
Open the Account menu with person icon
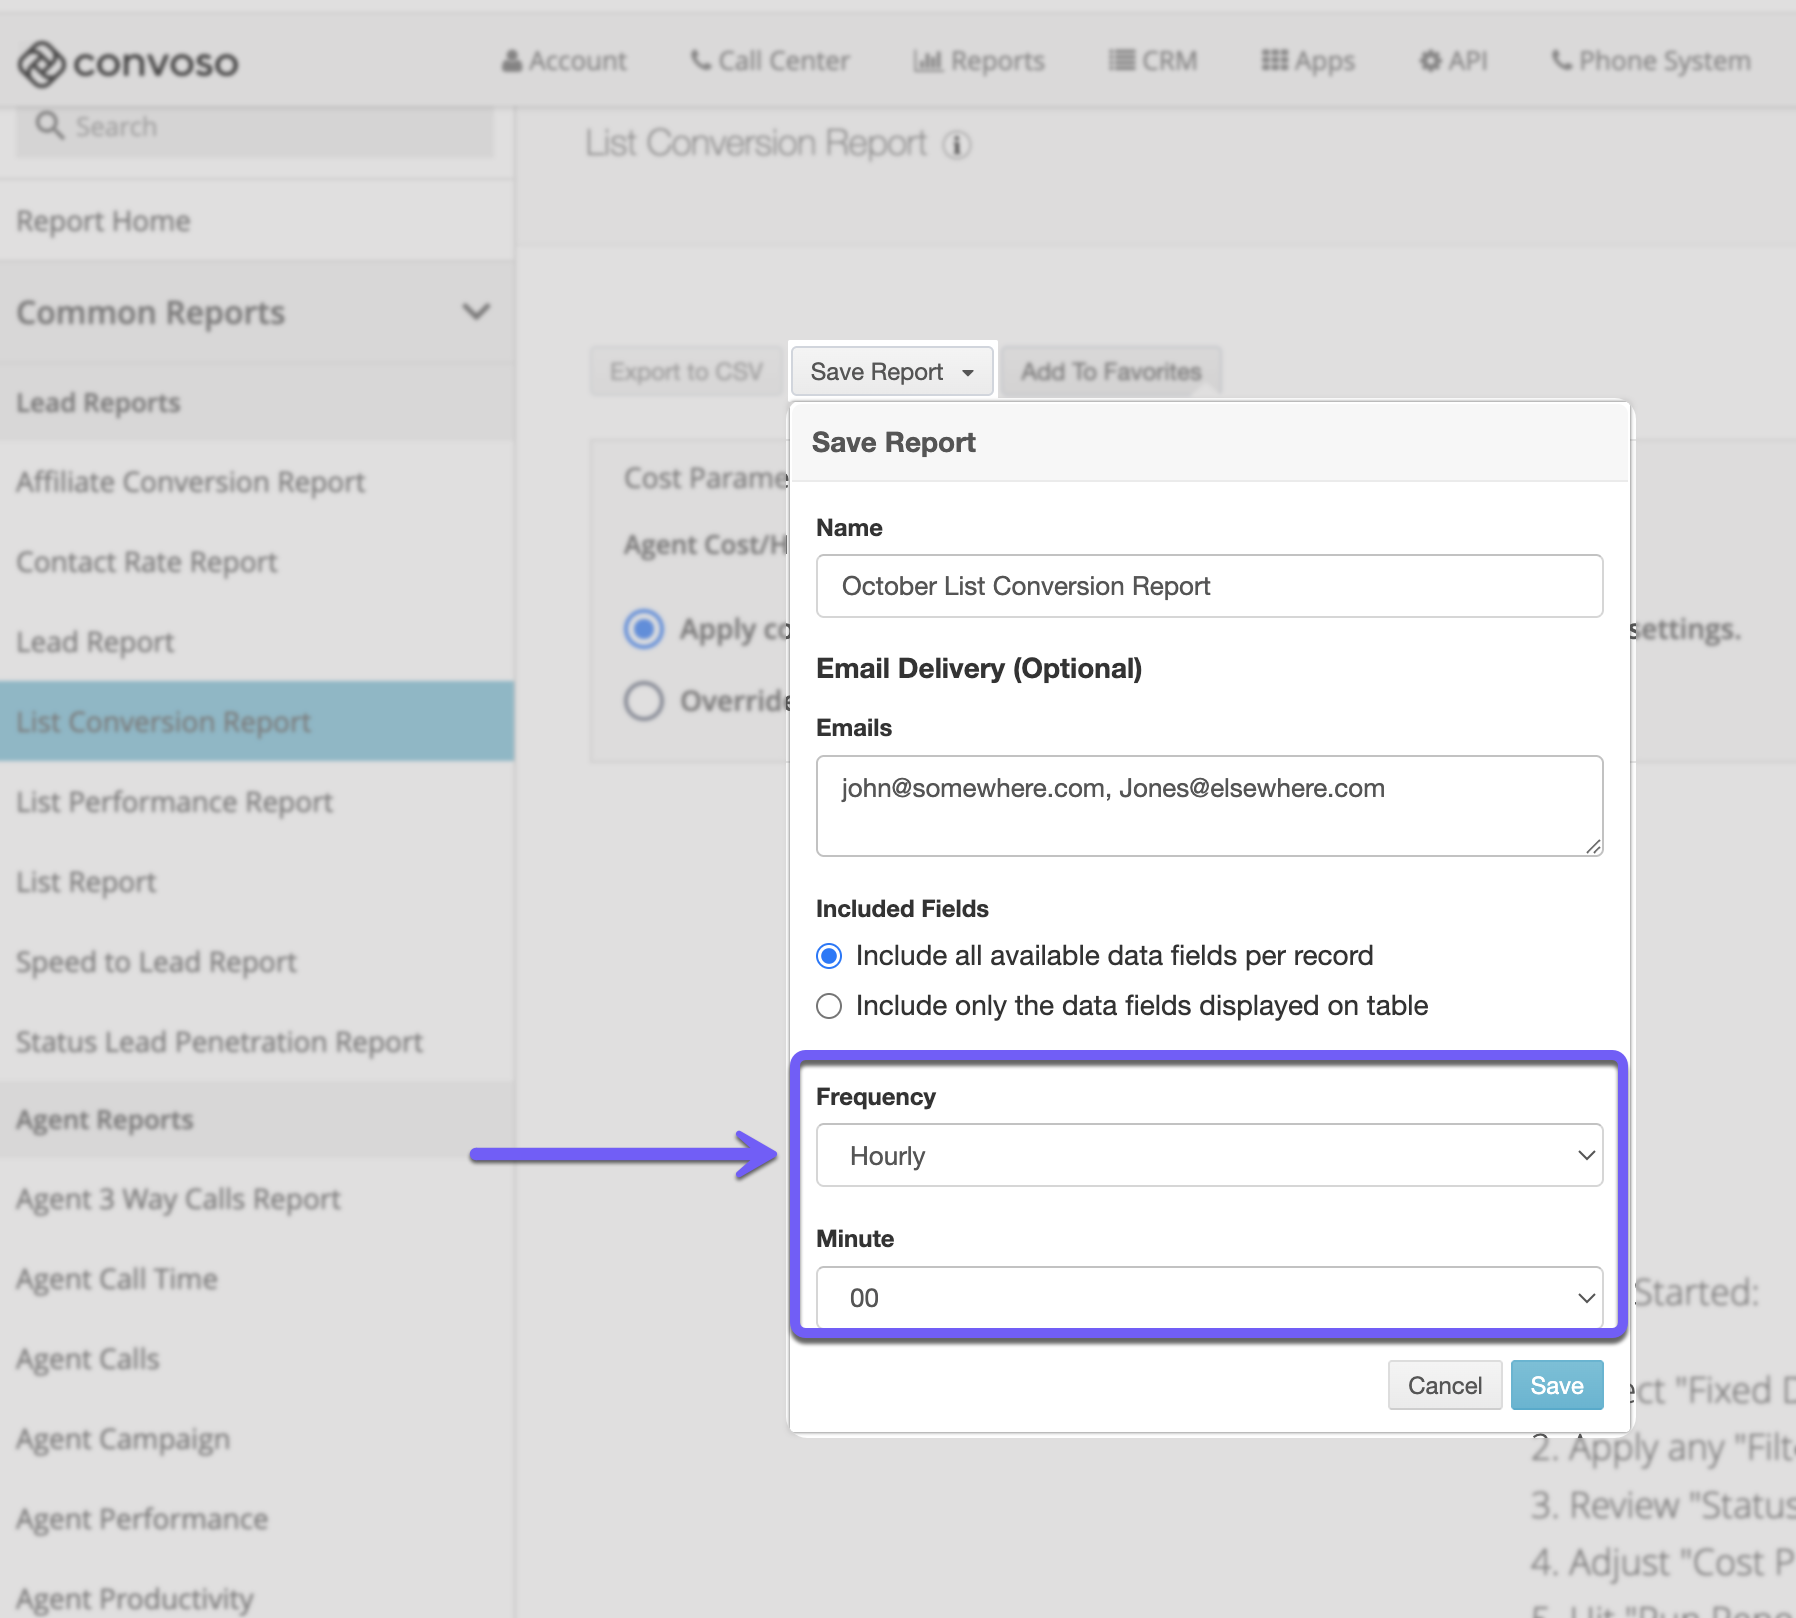[564, 61]
